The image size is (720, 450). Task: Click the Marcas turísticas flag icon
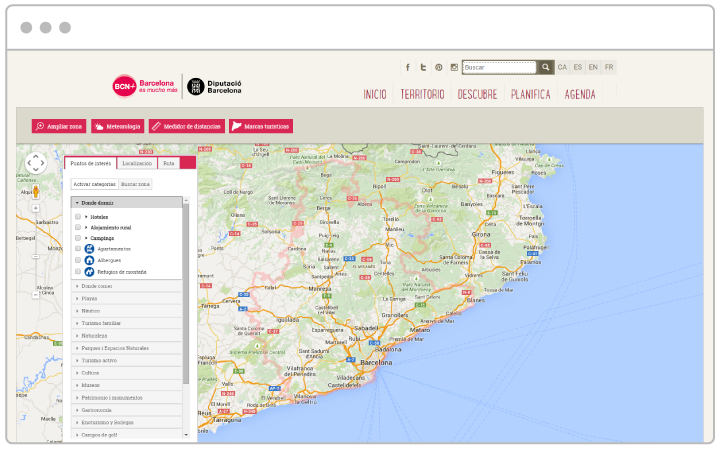click(236, 126)
